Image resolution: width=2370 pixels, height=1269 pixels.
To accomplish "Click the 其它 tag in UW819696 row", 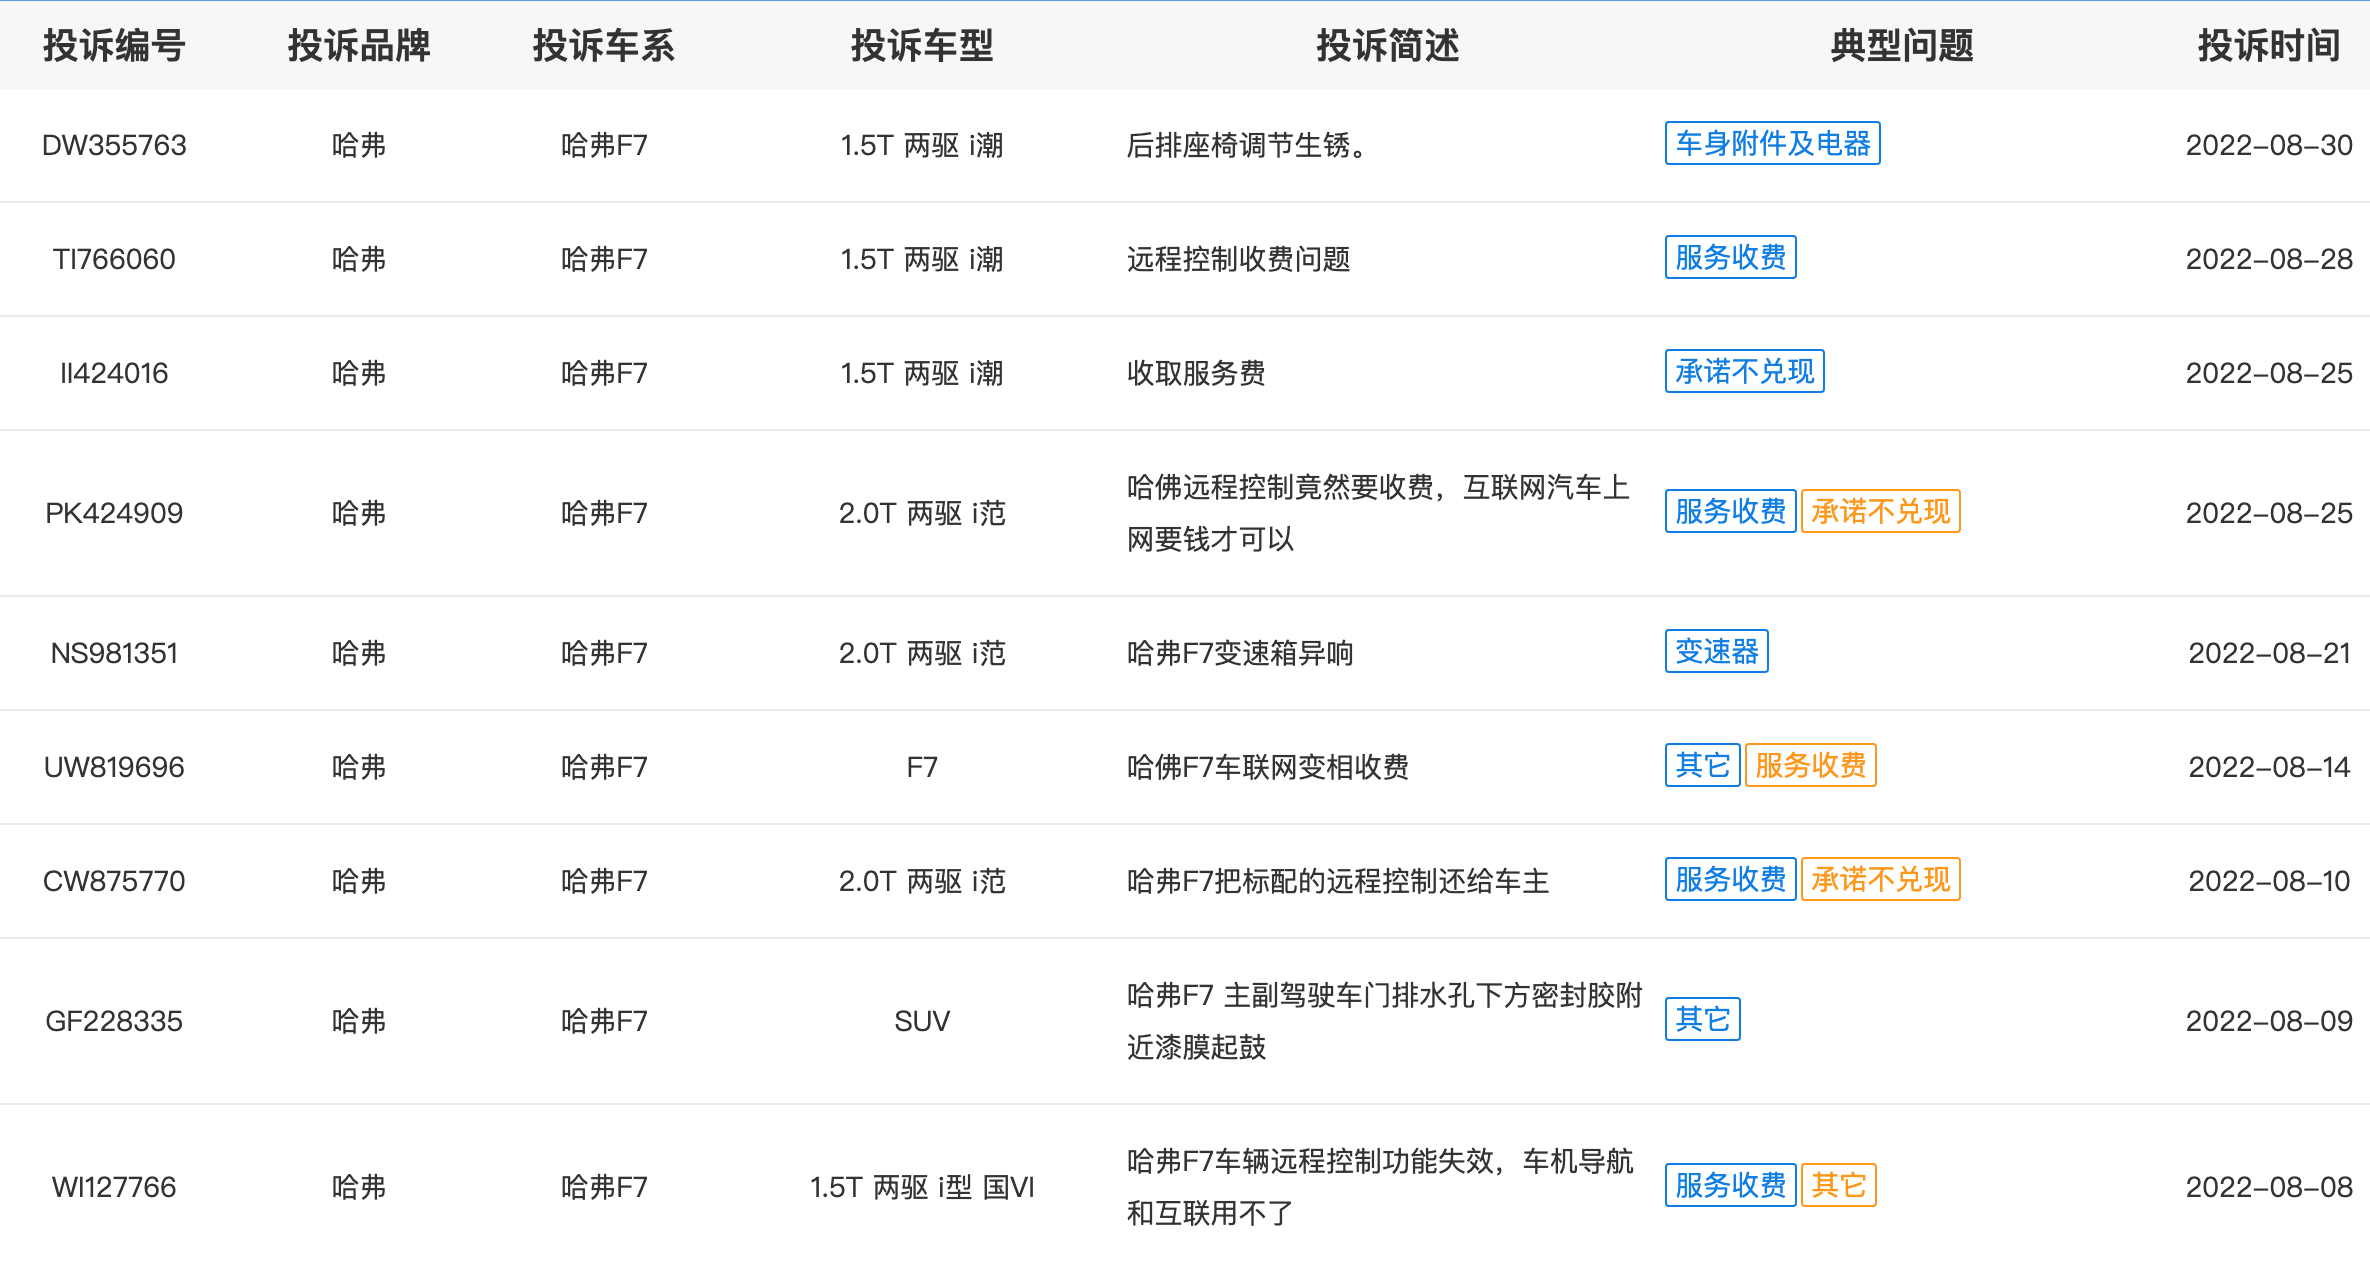I will click(1702, 766).
